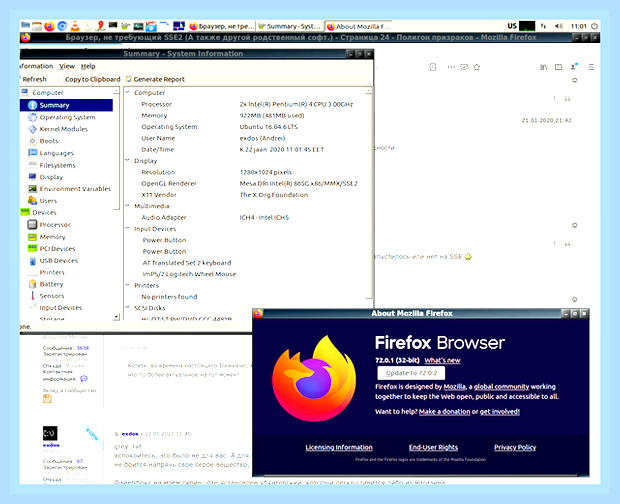This screenshot has width=620, height=504.
Task: Open the Mozilla link in About dialog
Action: (454, 387)
